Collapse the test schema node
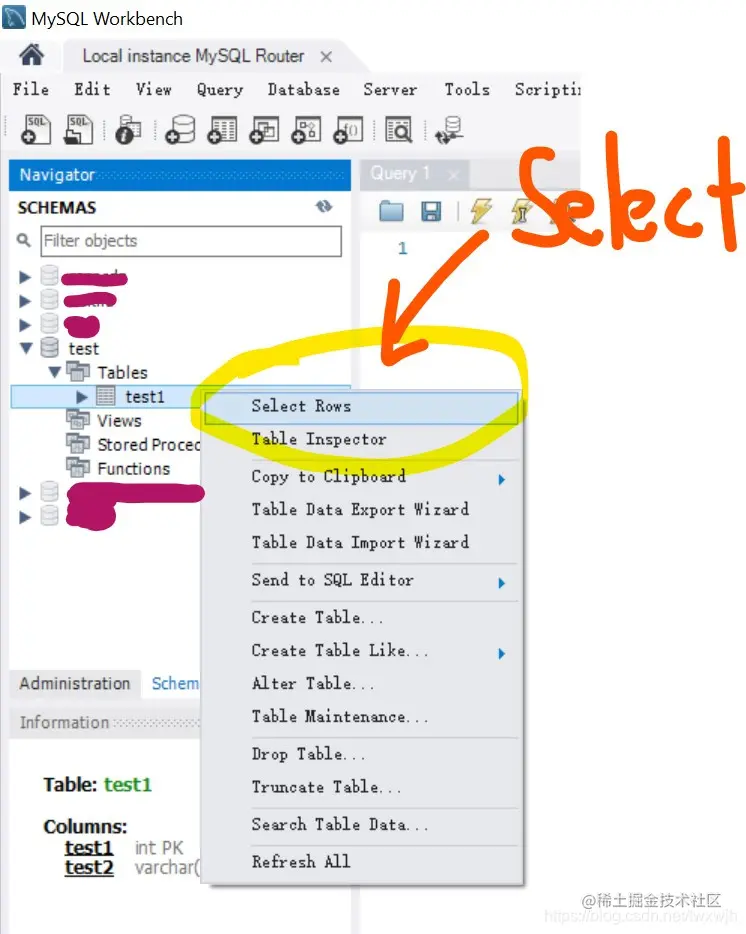Screen dimensions: 746x934 coord(26,348)
